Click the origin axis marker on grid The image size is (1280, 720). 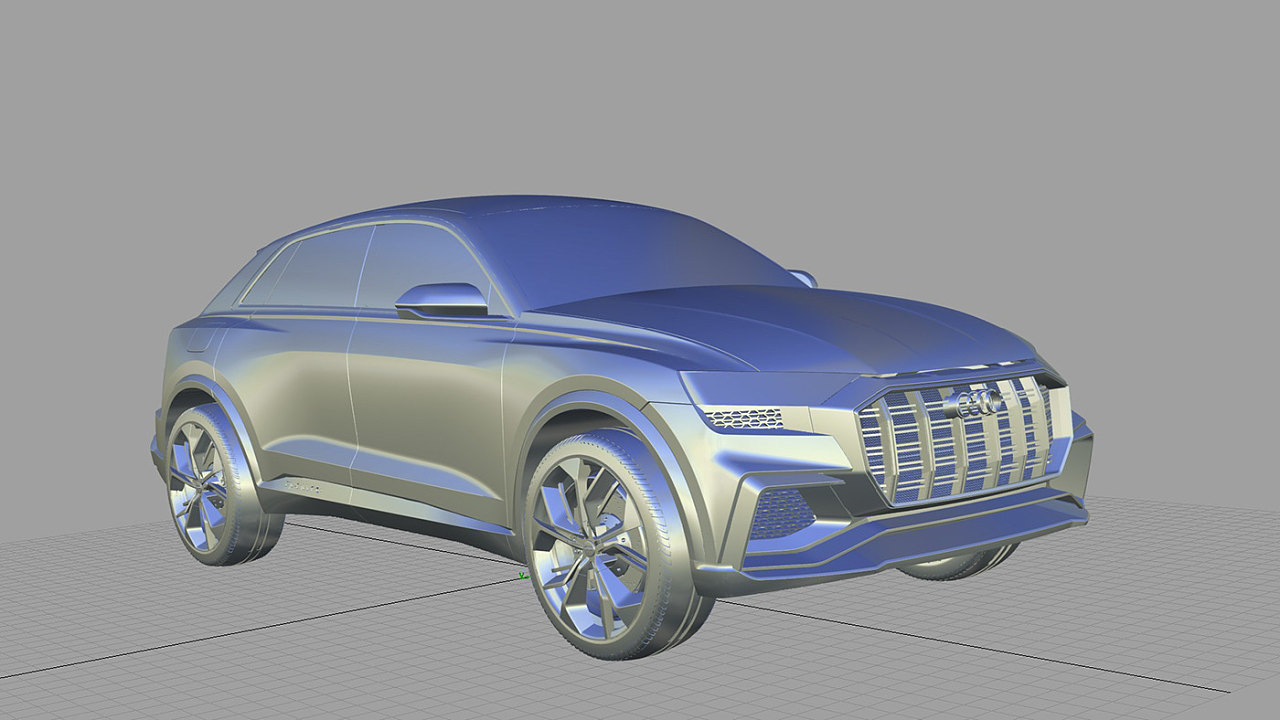(x=523, y=576)
